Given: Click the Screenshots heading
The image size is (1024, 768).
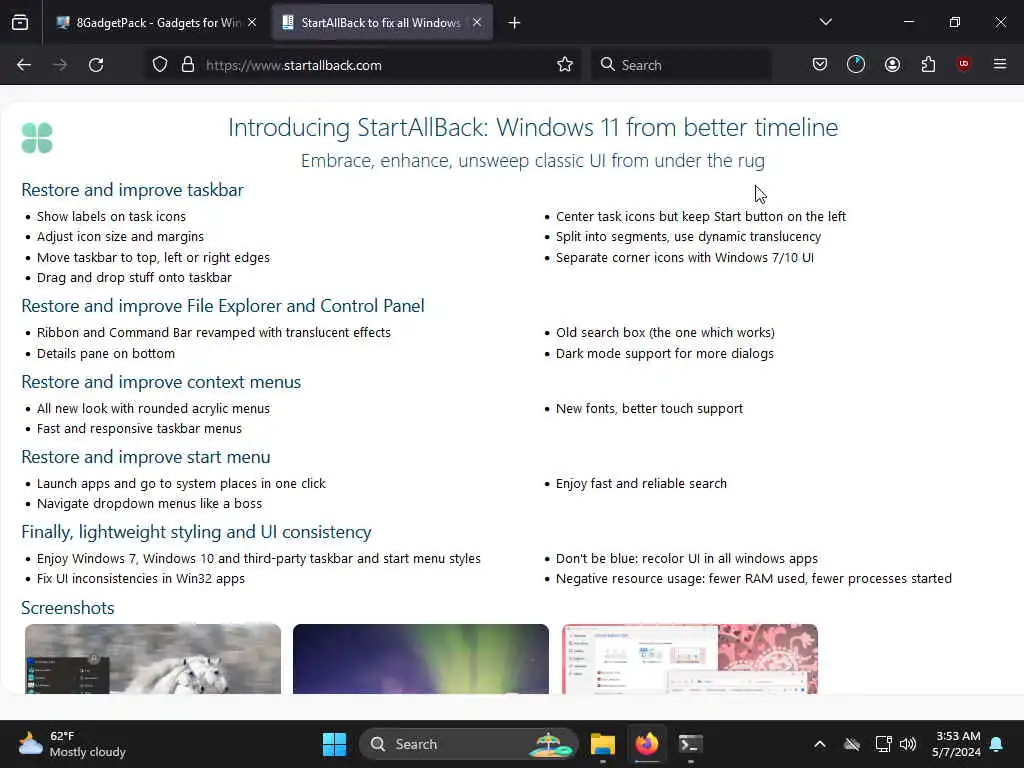Looking at the screenshot, I should [68, 608].
